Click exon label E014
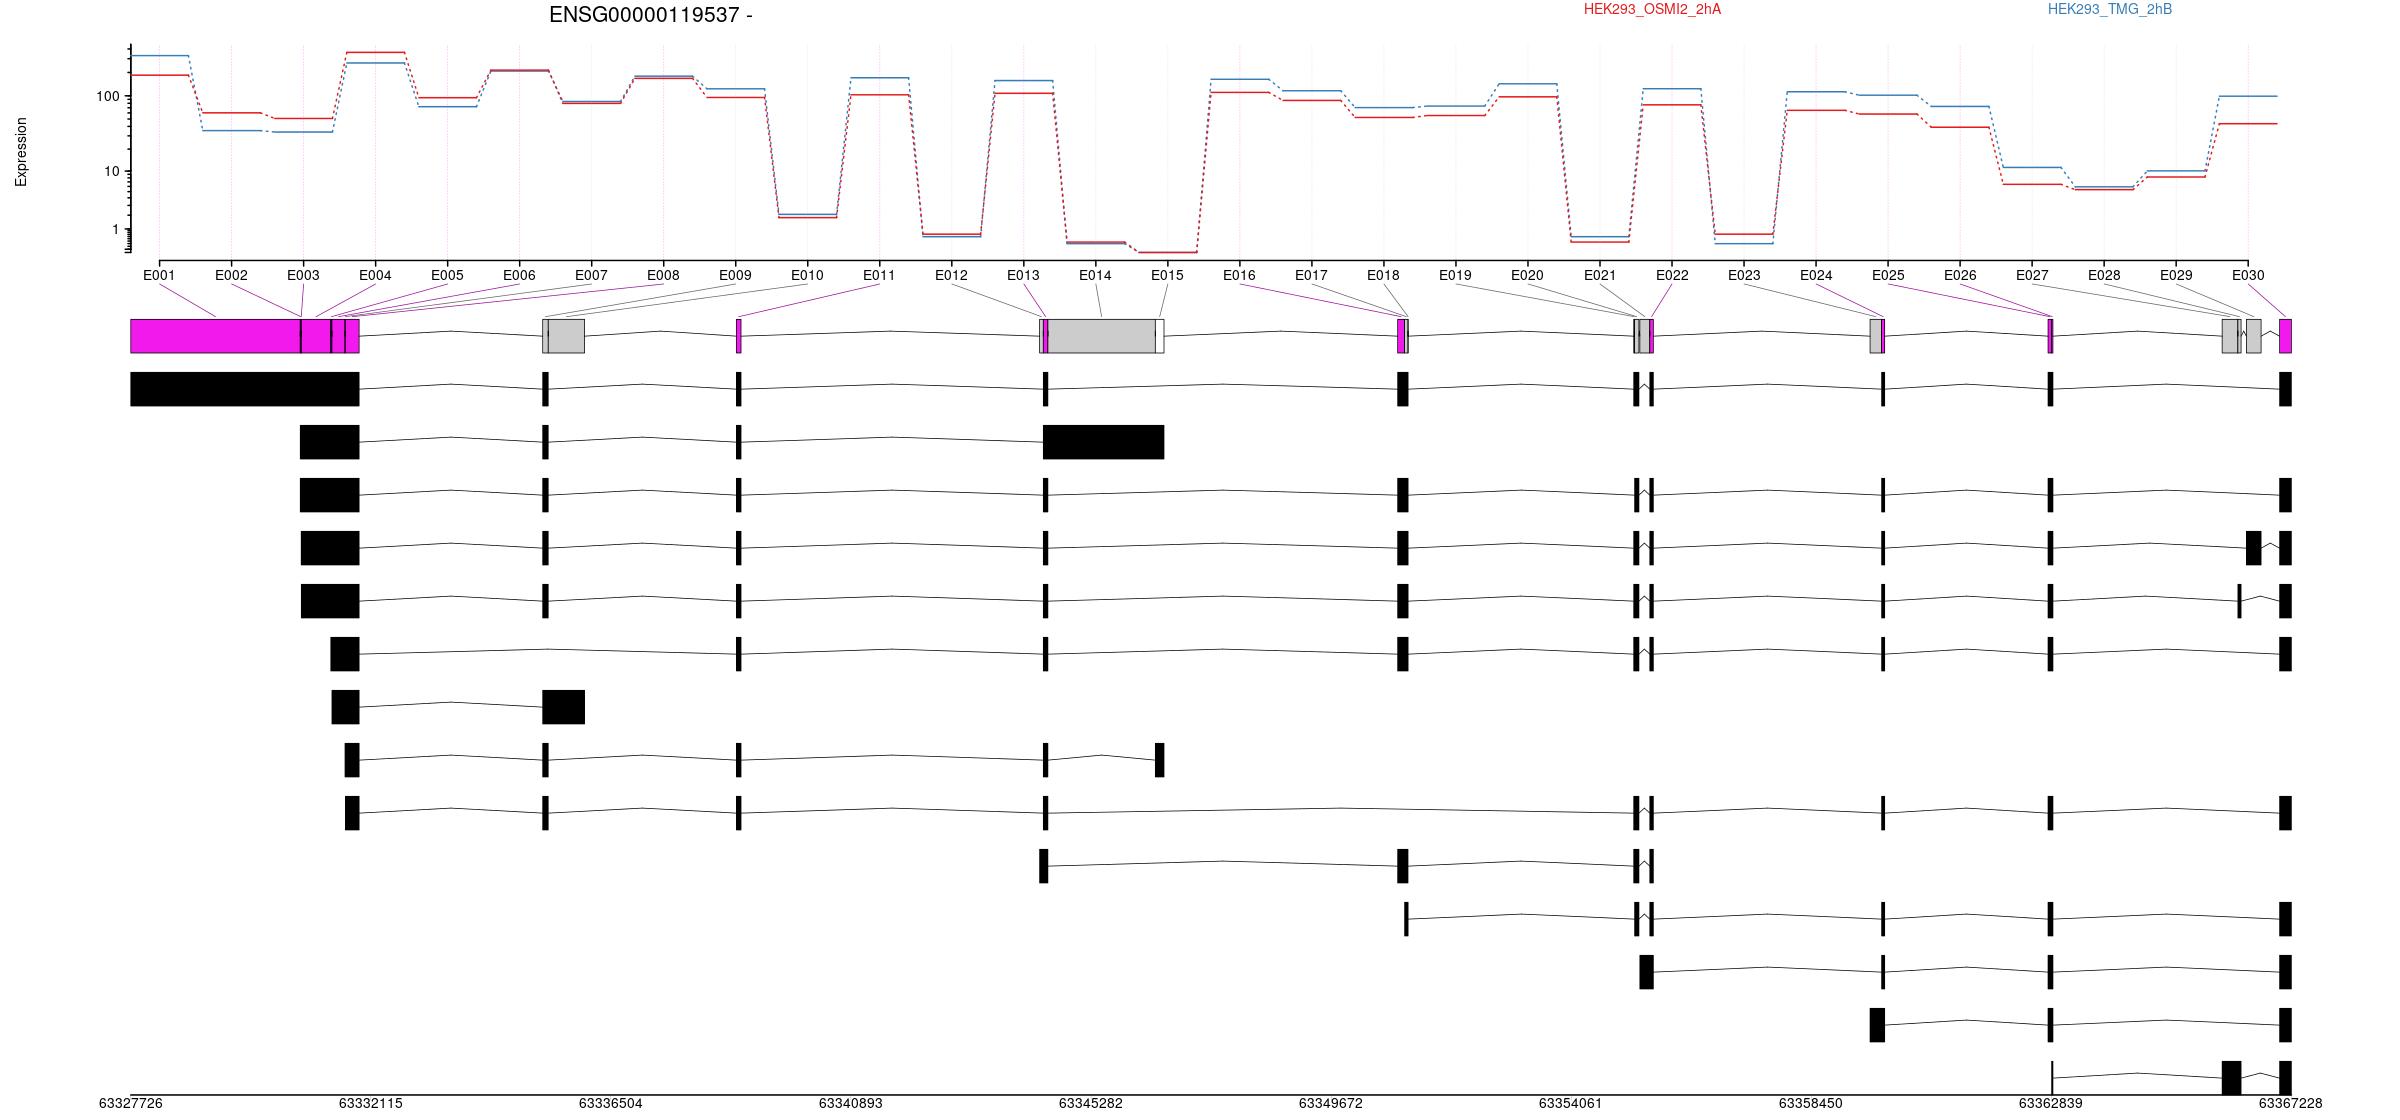This screenshot has width=2400, height=1120. point(1095,275)
